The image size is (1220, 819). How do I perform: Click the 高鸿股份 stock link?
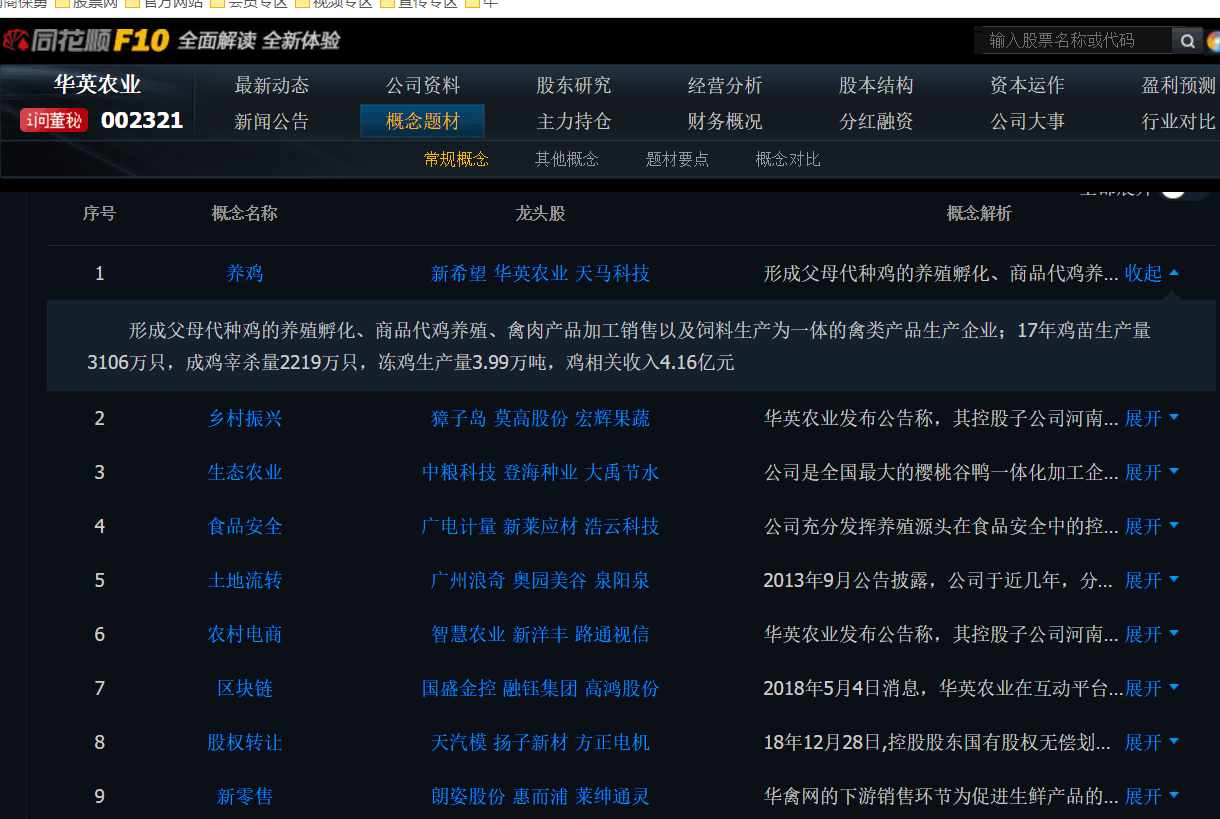622,688
